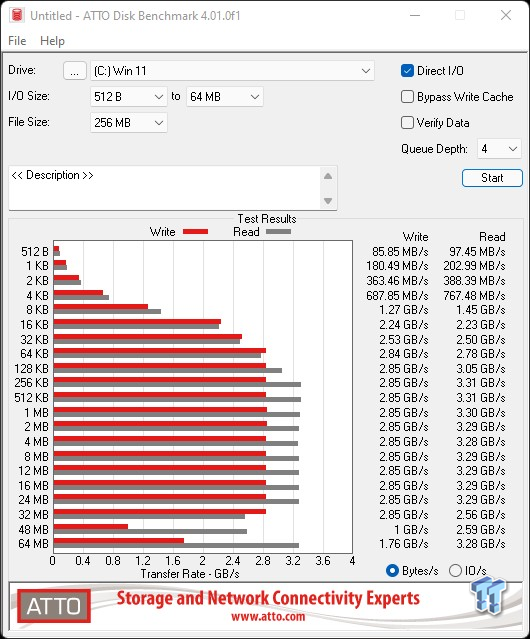Click the 1 MB row label

click(36, 413)
